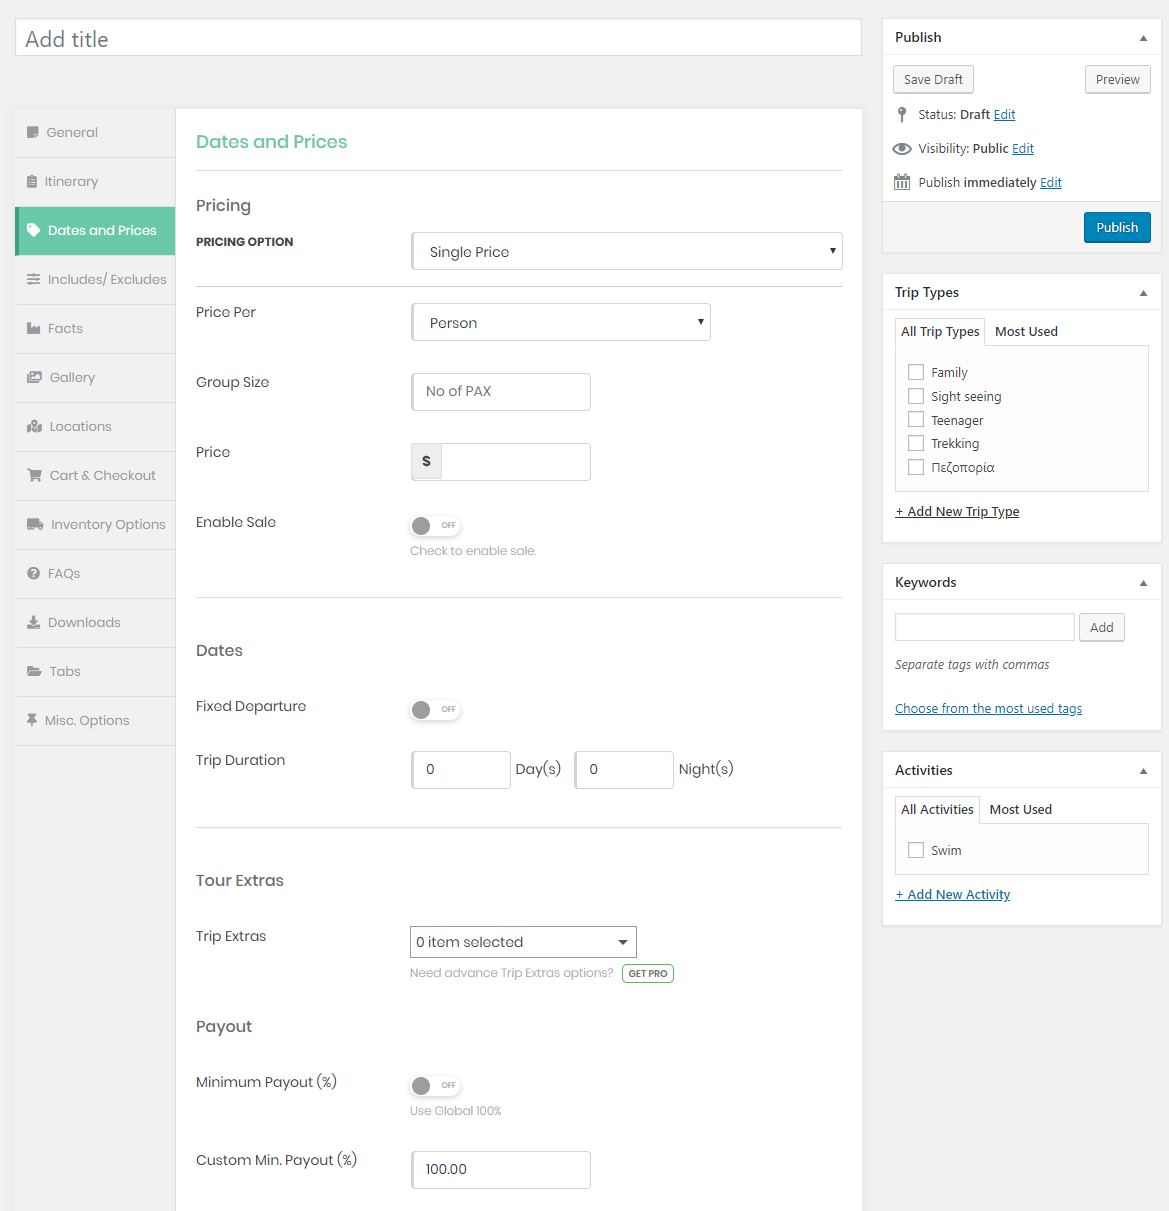1169x1211 pixels.
Task: Click the Cart & Checkout cart icon
Action: point(35,475)
